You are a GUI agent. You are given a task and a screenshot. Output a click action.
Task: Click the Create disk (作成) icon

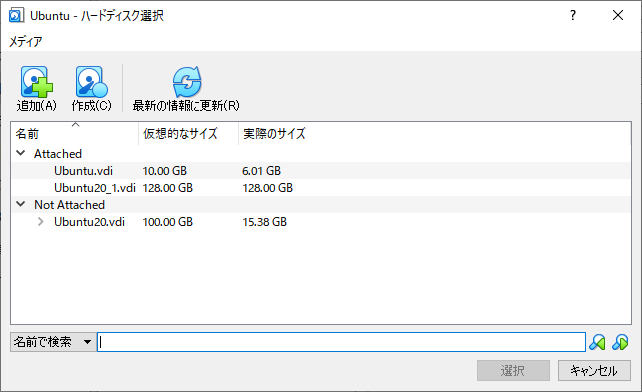click(x=91, y=82)
